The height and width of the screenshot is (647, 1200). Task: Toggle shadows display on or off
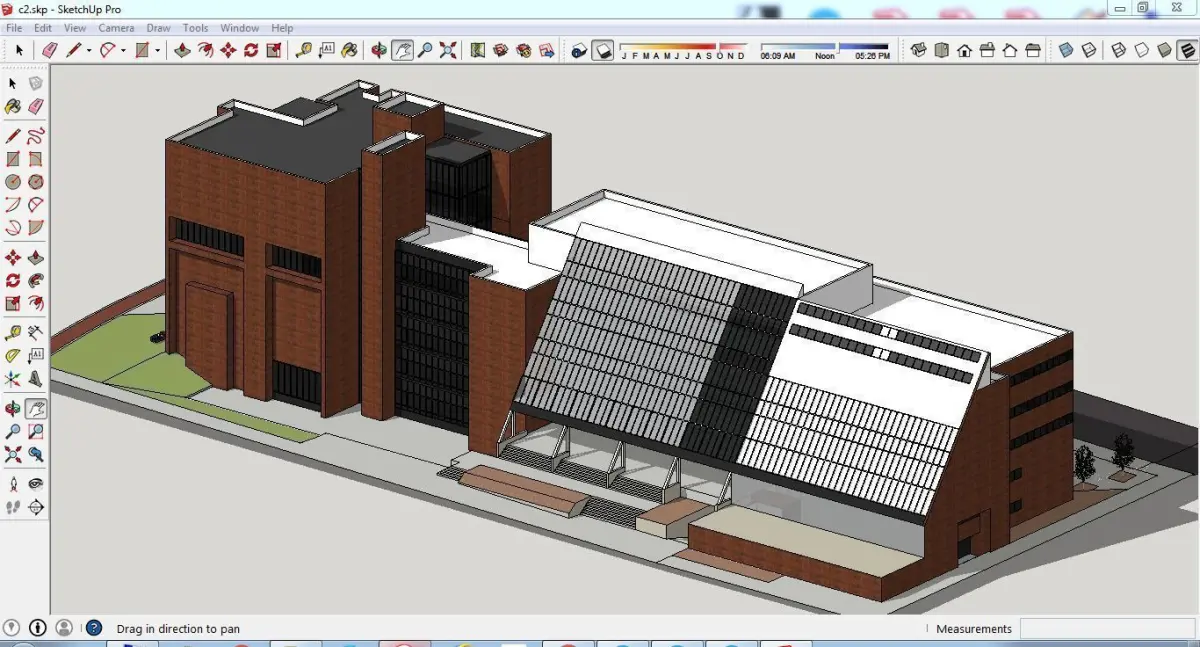tap(602, 50)
